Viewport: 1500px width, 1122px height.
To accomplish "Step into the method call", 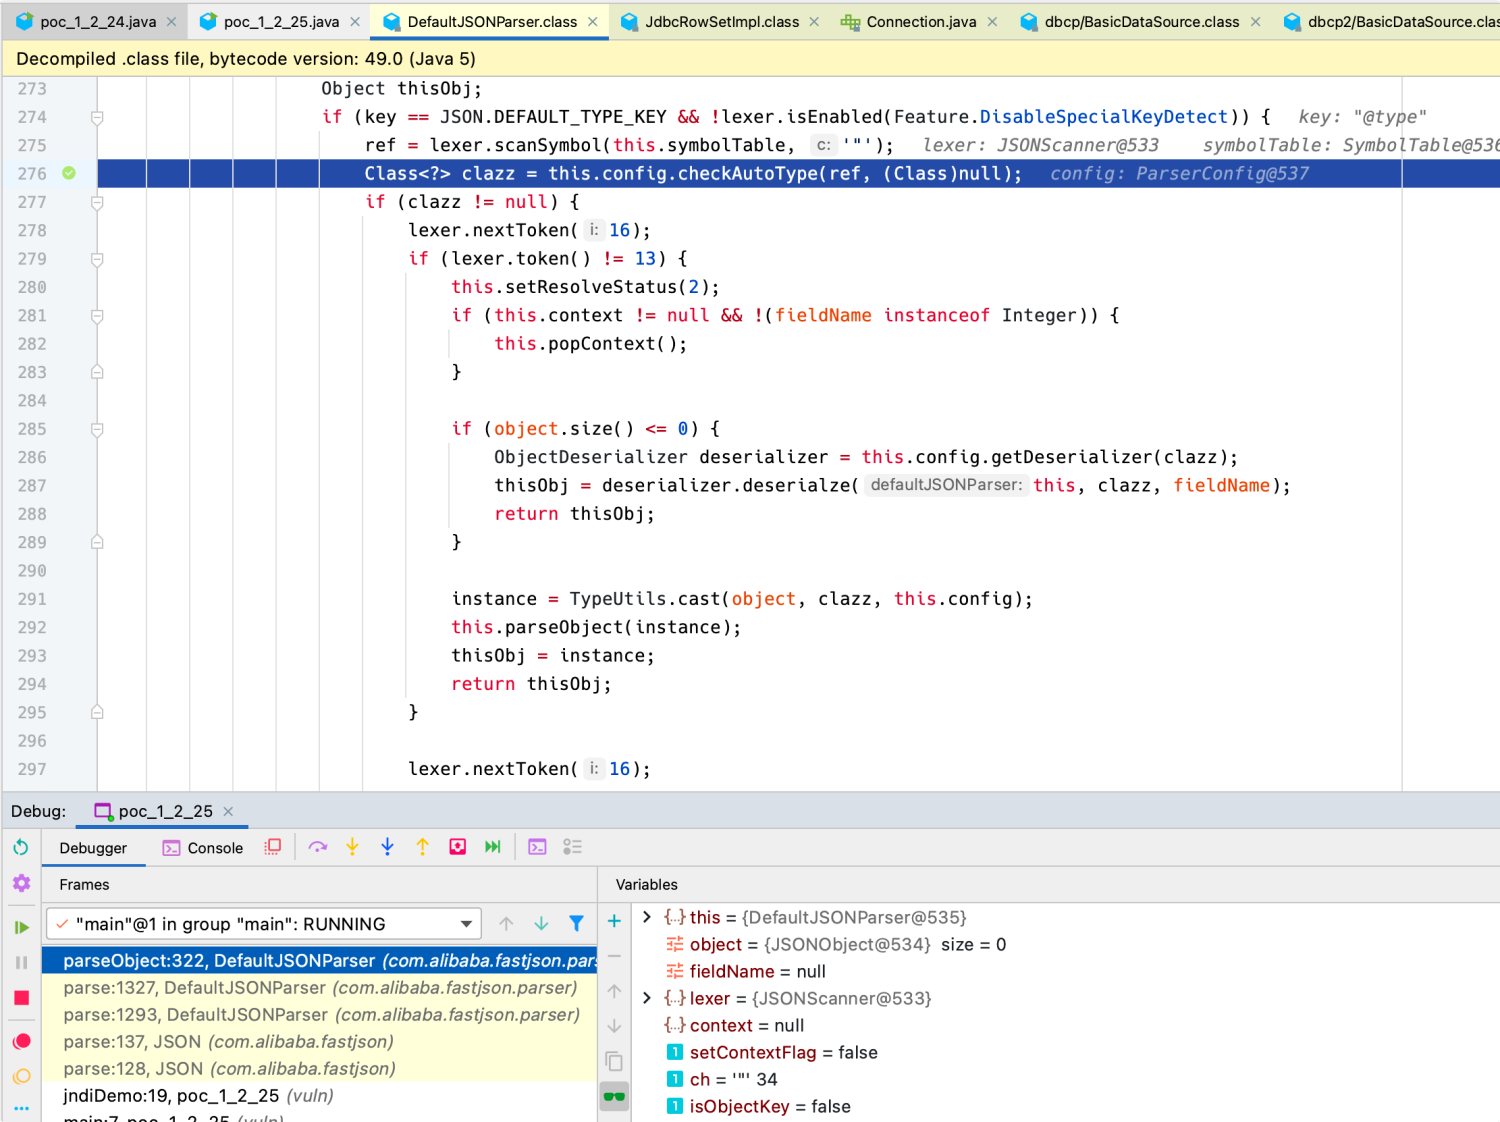I will click(x=352, y=847).
